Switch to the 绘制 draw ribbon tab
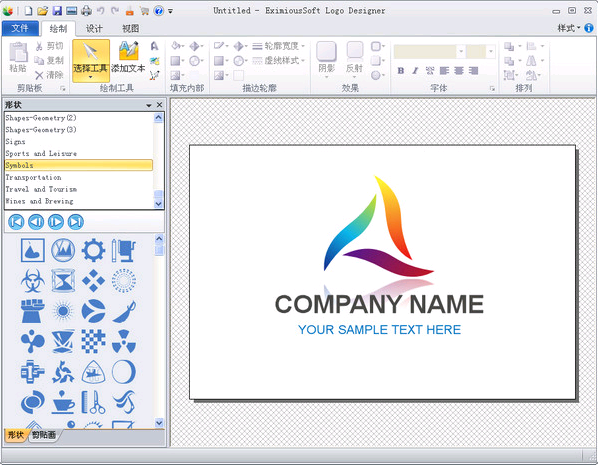 pos(58,29)
